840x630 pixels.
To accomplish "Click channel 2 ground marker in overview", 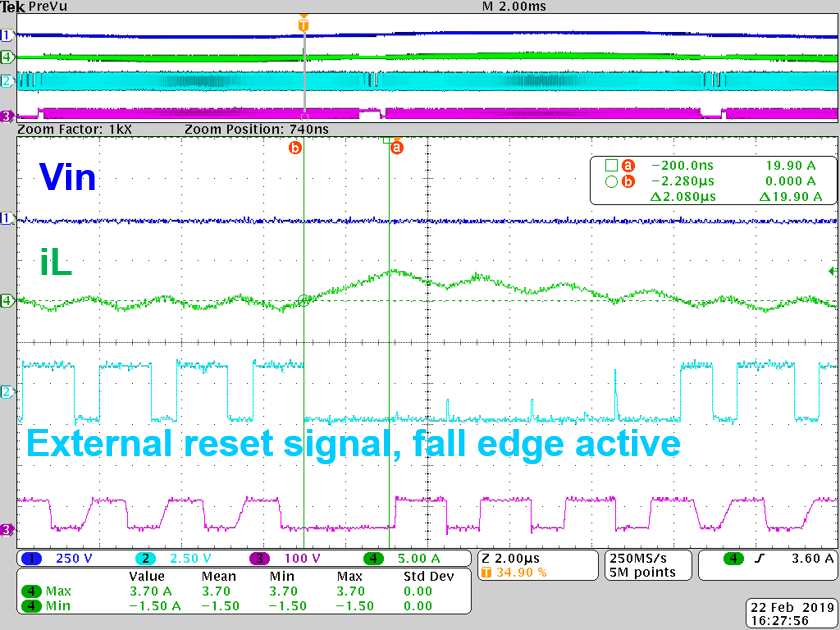I will click(x=6, y=81).
